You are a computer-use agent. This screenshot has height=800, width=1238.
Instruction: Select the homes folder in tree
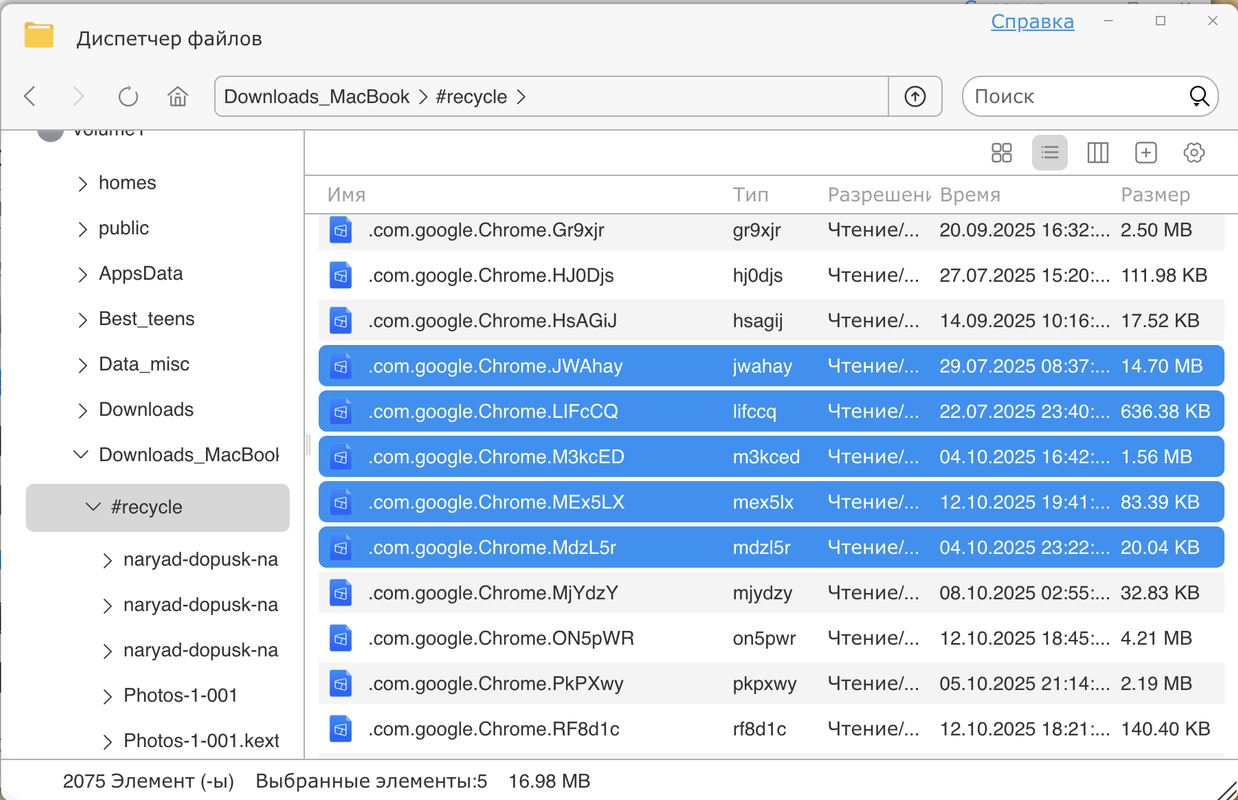pyautogui.click(x=127, y=183)
